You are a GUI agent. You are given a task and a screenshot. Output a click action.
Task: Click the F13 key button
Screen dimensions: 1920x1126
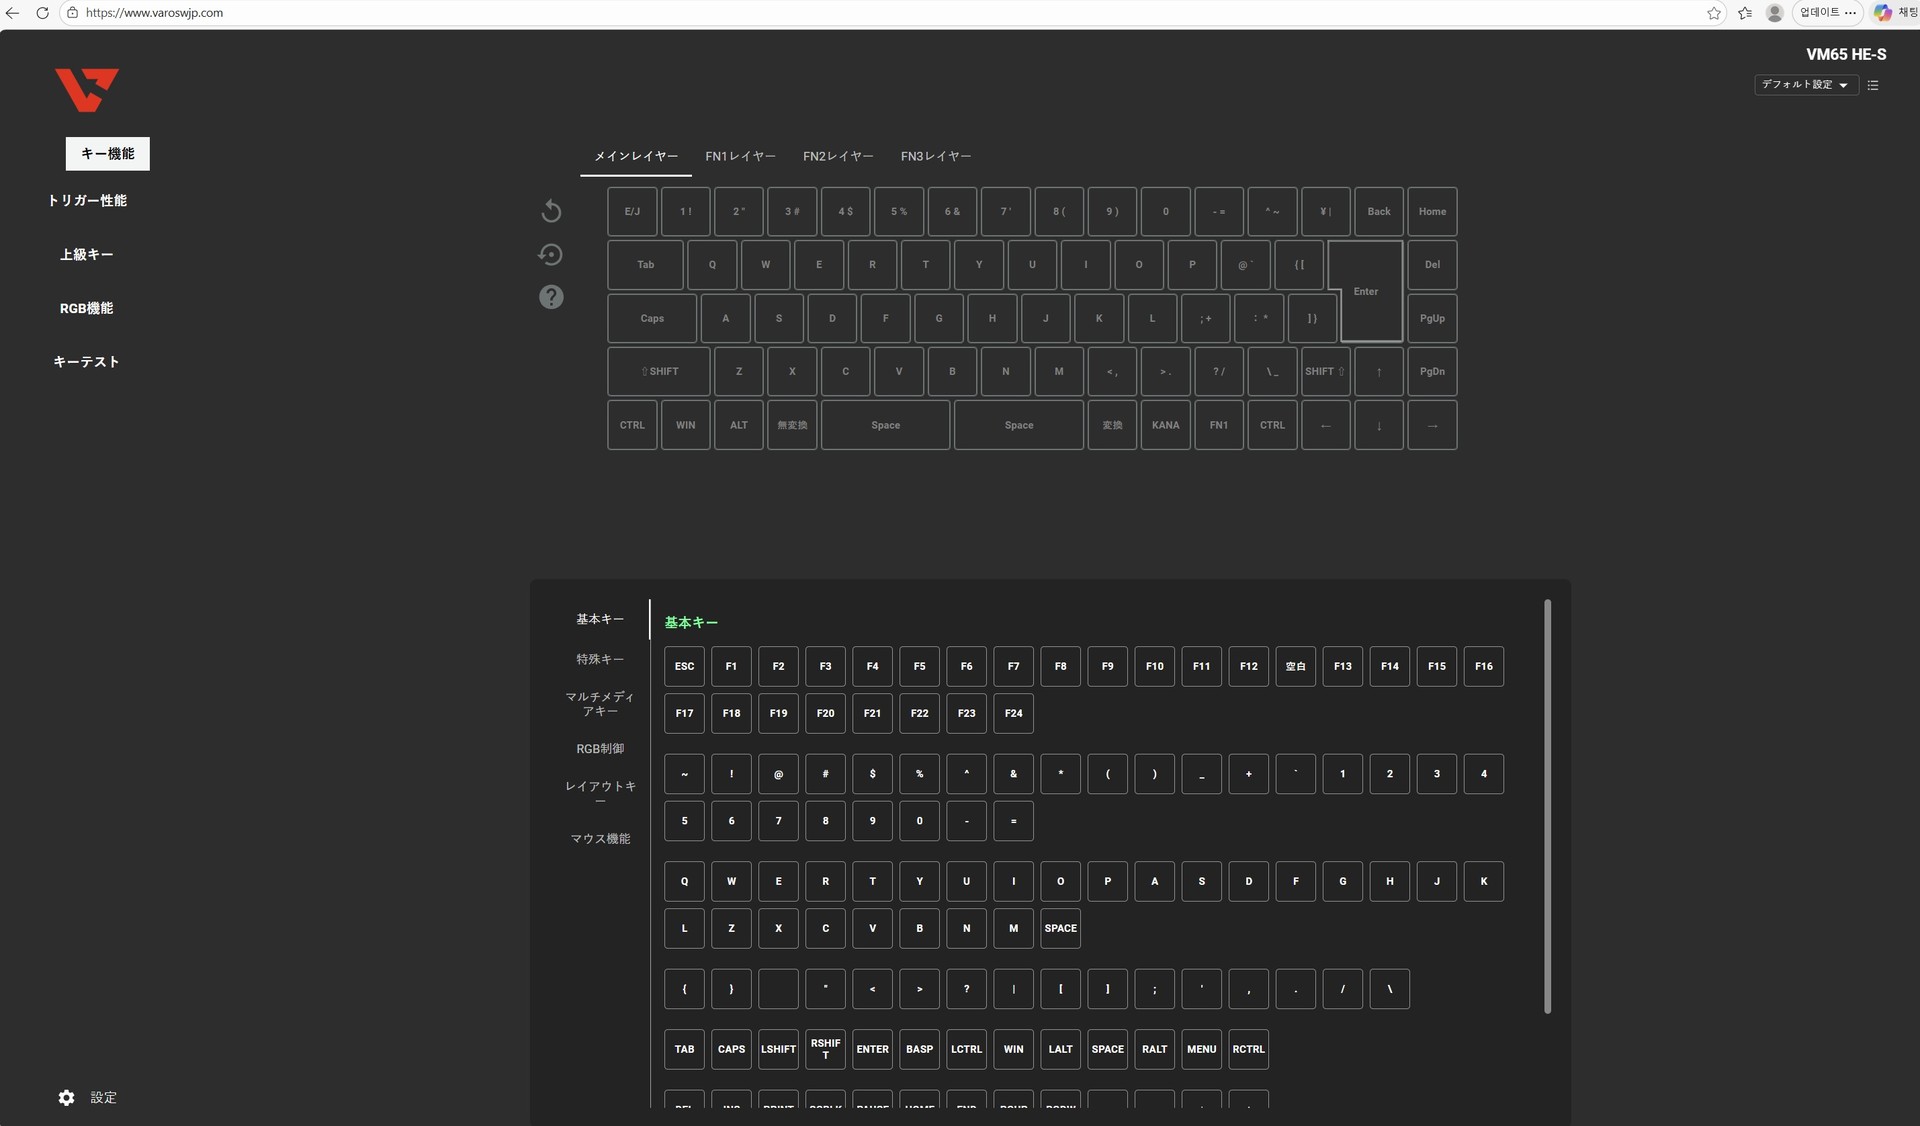[x=1342, y=666]
